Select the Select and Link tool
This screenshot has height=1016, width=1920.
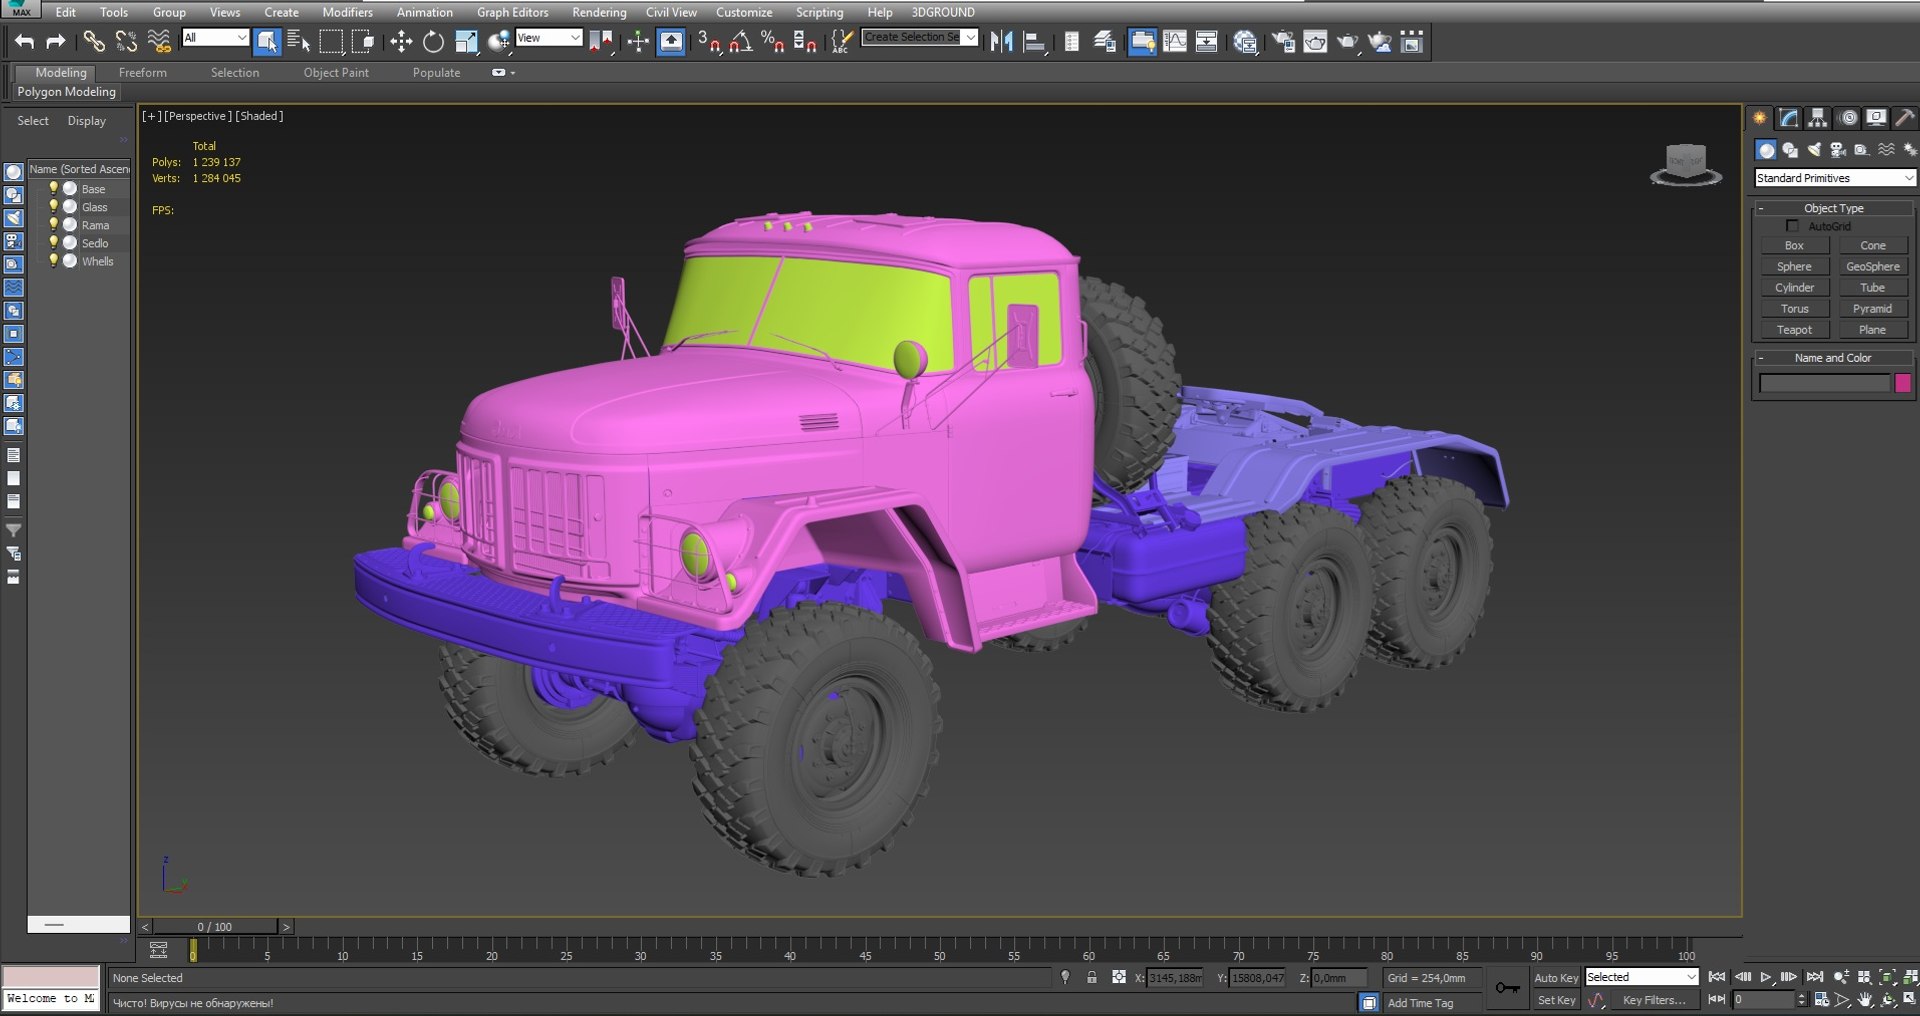point(93,41)
